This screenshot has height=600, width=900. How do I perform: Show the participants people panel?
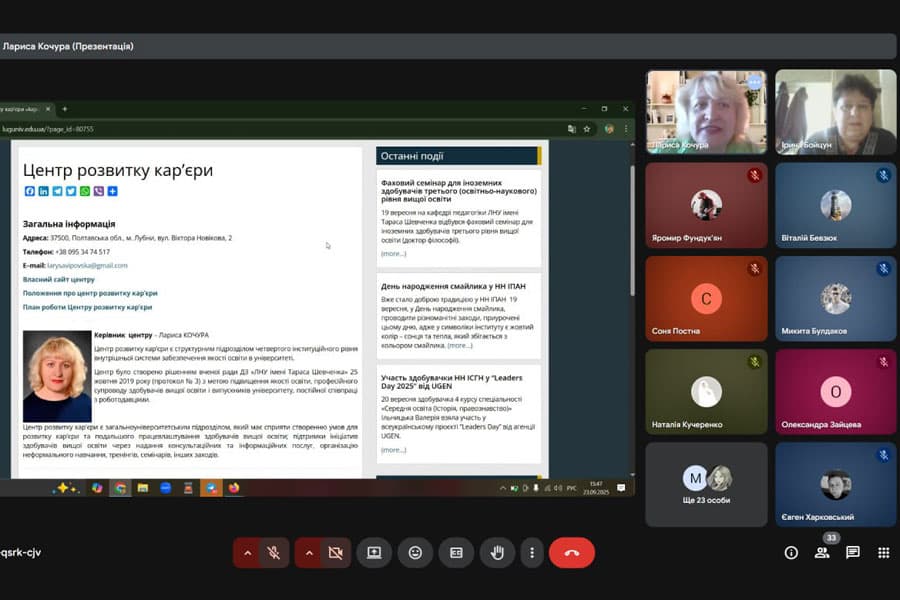click(x=822, y=553)
